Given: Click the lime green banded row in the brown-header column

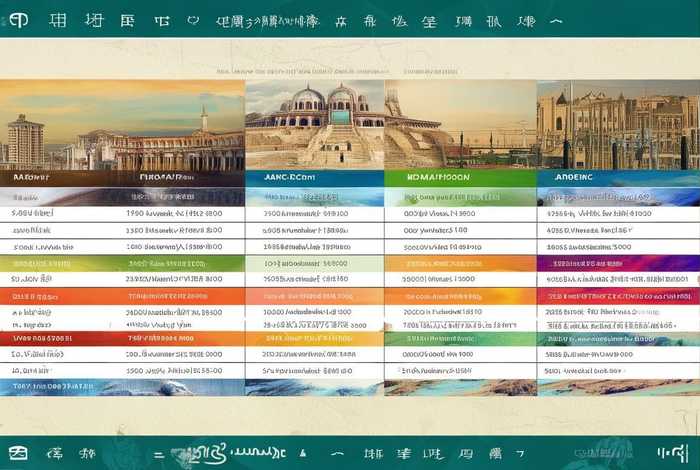Looking at the screenshot, I should tap(122, 263).
